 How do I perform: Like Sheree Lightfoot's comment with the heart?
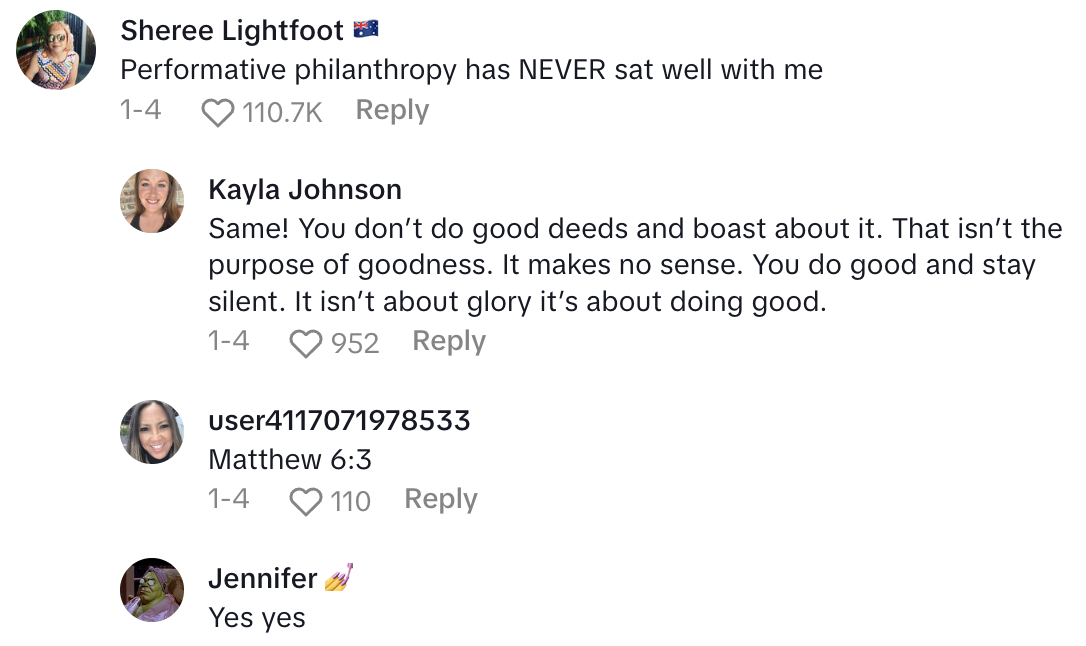[x=217, y=112]
